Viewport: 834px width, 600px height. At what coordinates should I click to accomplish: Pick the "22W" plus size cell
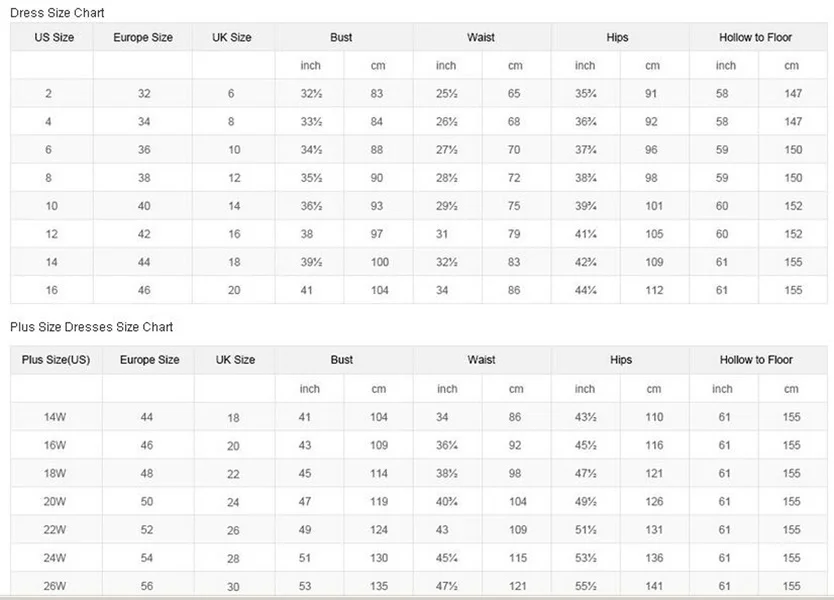(x=54, y=530)
